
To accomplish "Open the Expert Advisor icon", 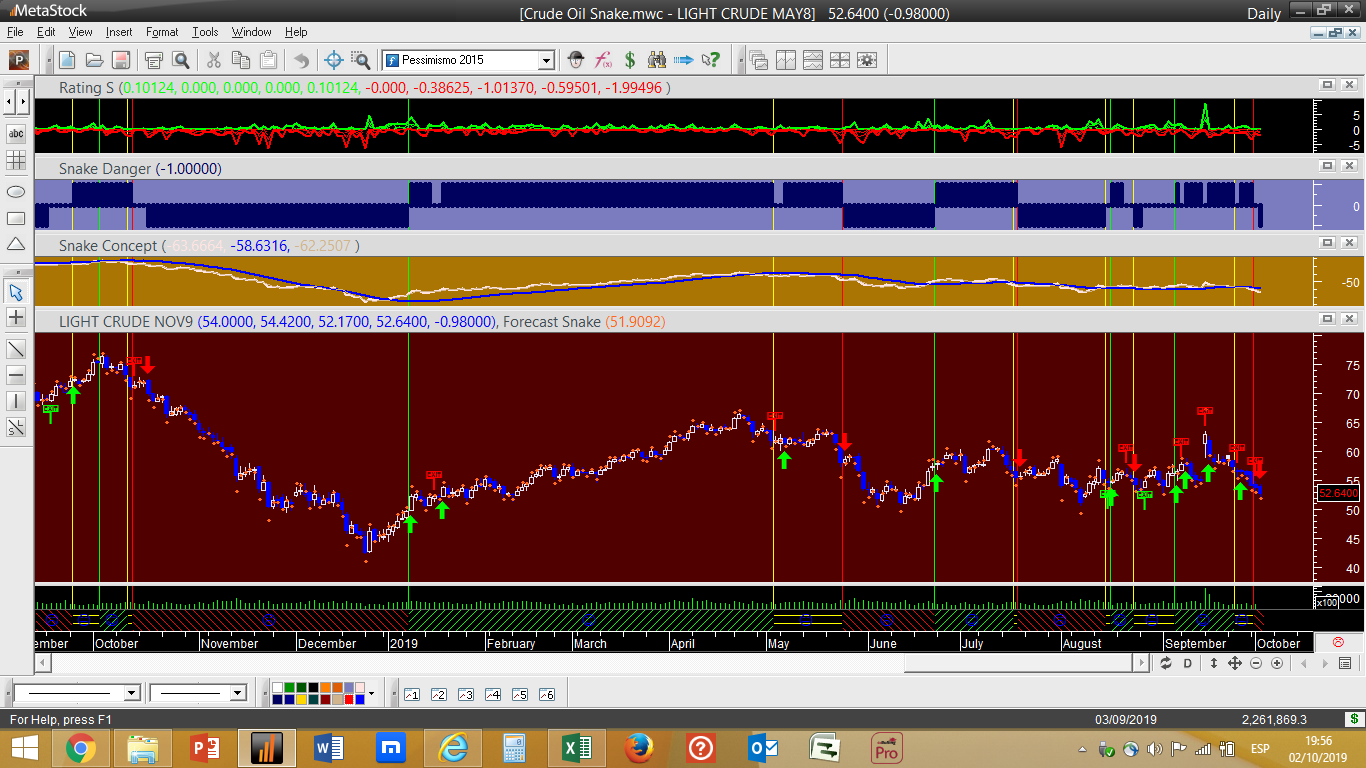I will [575, 60].
